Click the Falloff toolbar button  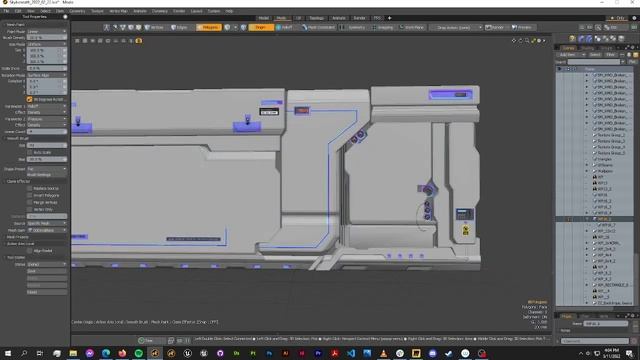pos(284,27)
